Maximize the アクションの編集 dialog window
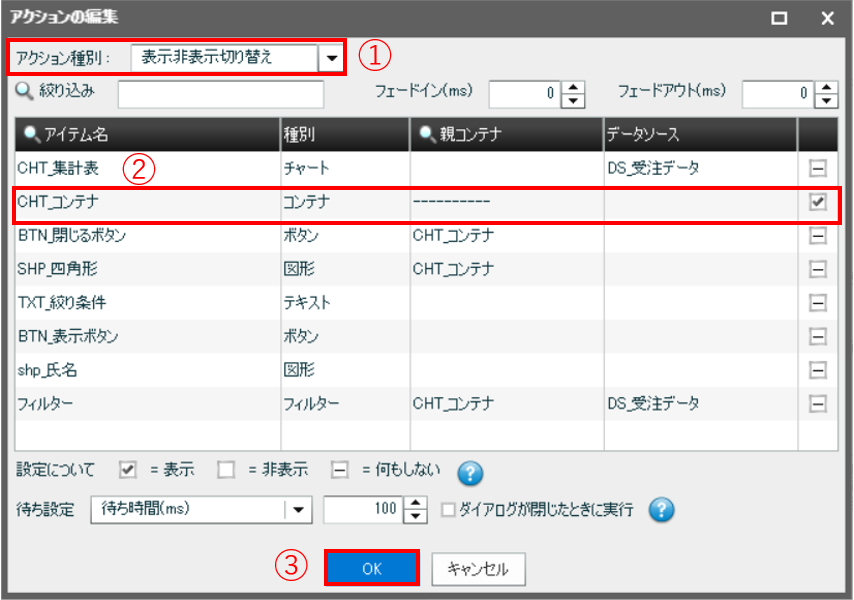854x600 pixels. 780,17
